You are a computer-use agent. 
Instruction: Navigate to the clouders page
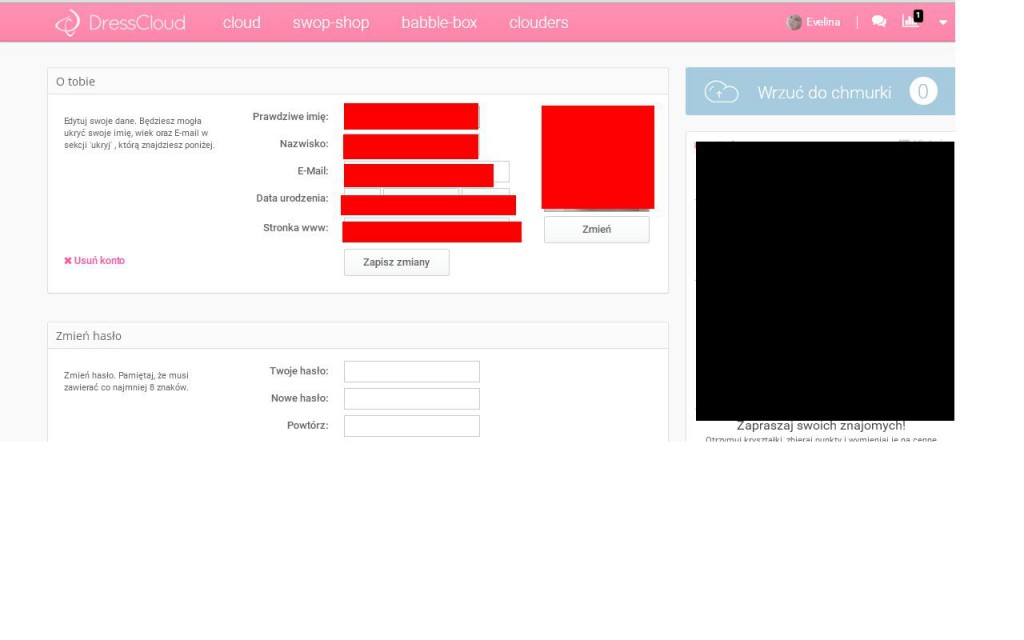click(538, 23)
